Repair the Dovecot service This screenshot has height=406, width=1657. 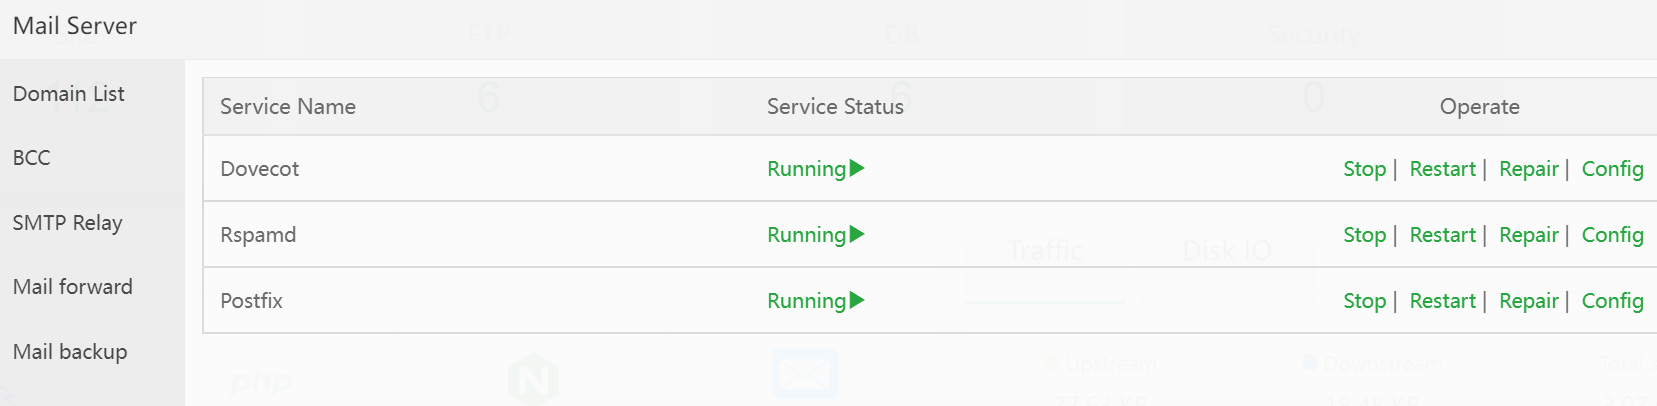point(1528,169)
